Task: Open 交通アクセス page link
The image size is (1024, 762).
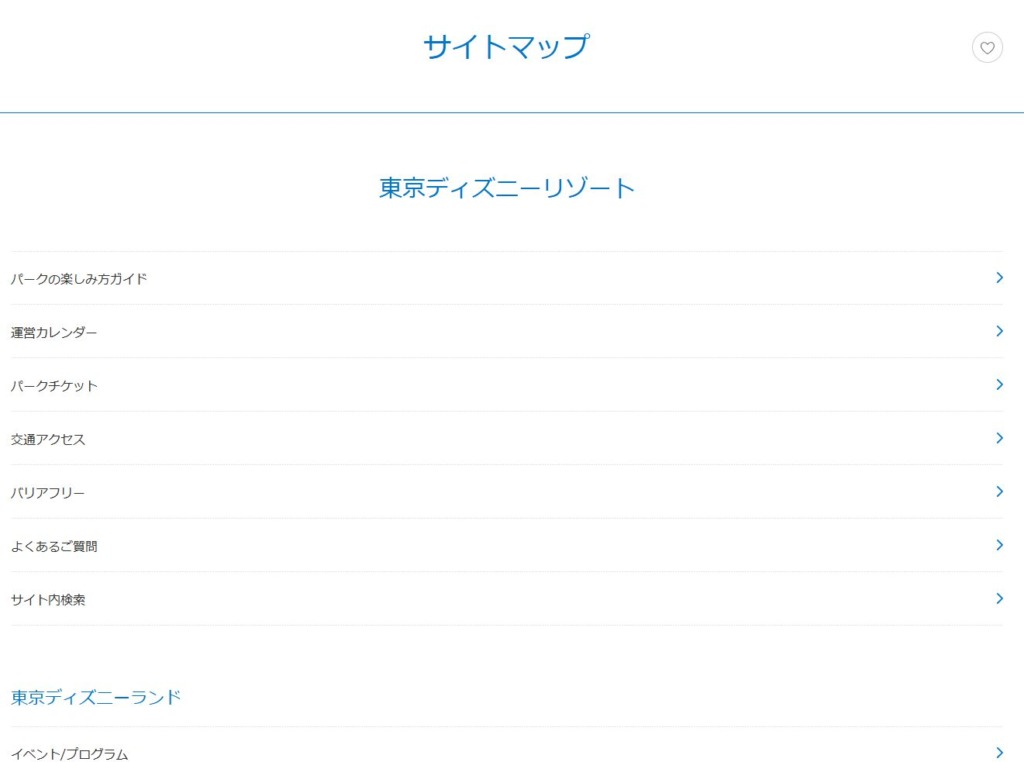Action: (48, 439)
